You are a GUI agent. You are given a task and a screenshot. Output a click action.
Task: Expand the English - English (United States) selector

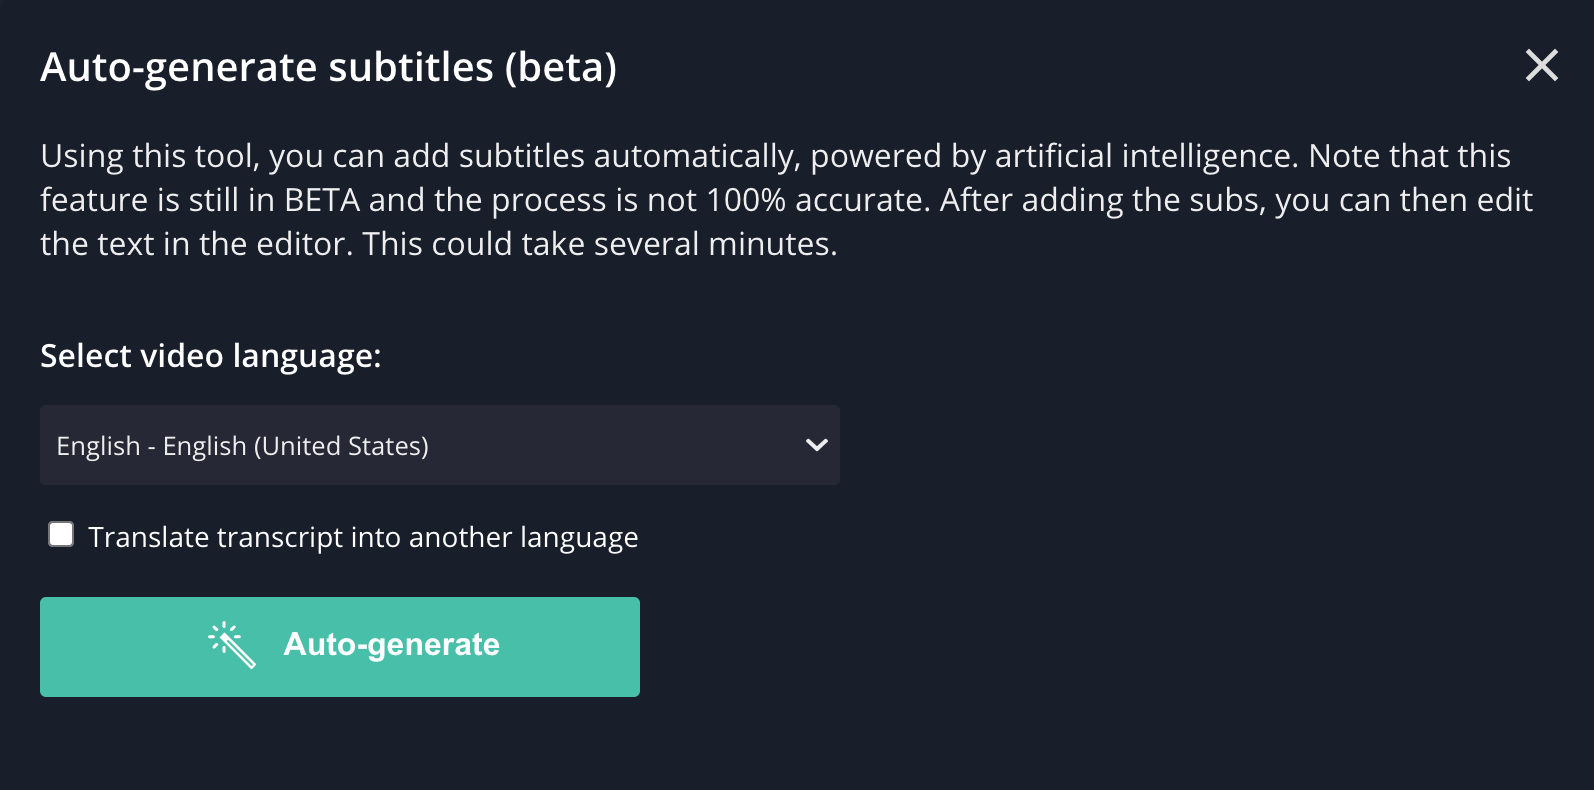coord(440,445)
